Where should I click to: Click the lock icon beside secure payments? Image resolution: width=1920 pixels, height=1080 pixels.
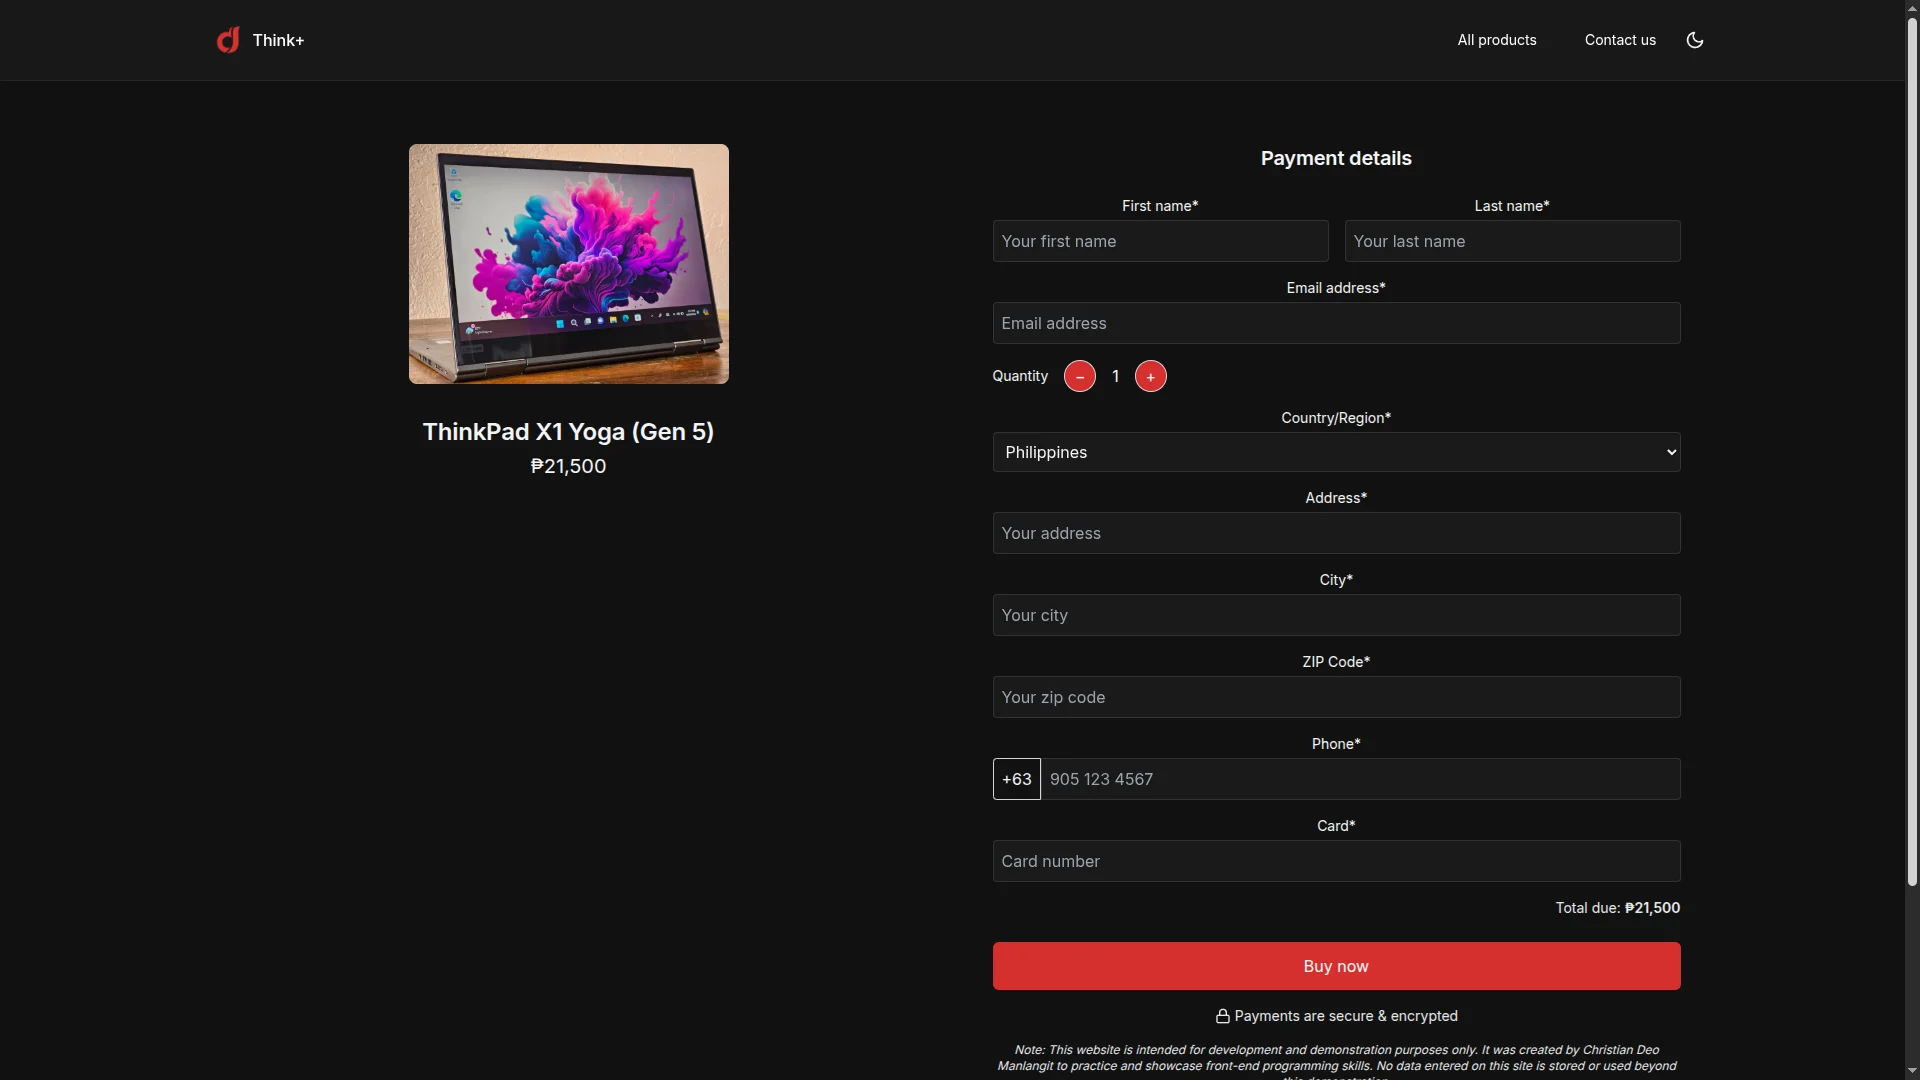tap(1222, 1016)
